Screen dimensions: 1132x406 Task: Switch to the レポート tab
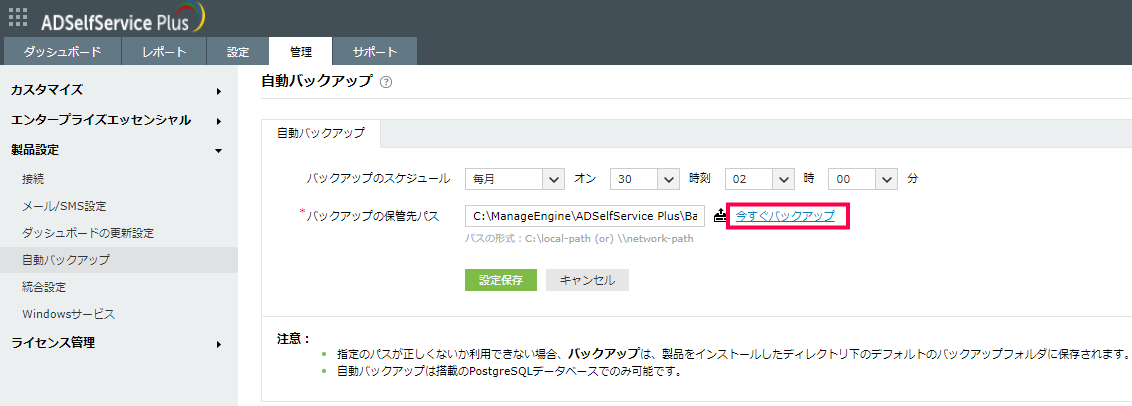(164, 51)
